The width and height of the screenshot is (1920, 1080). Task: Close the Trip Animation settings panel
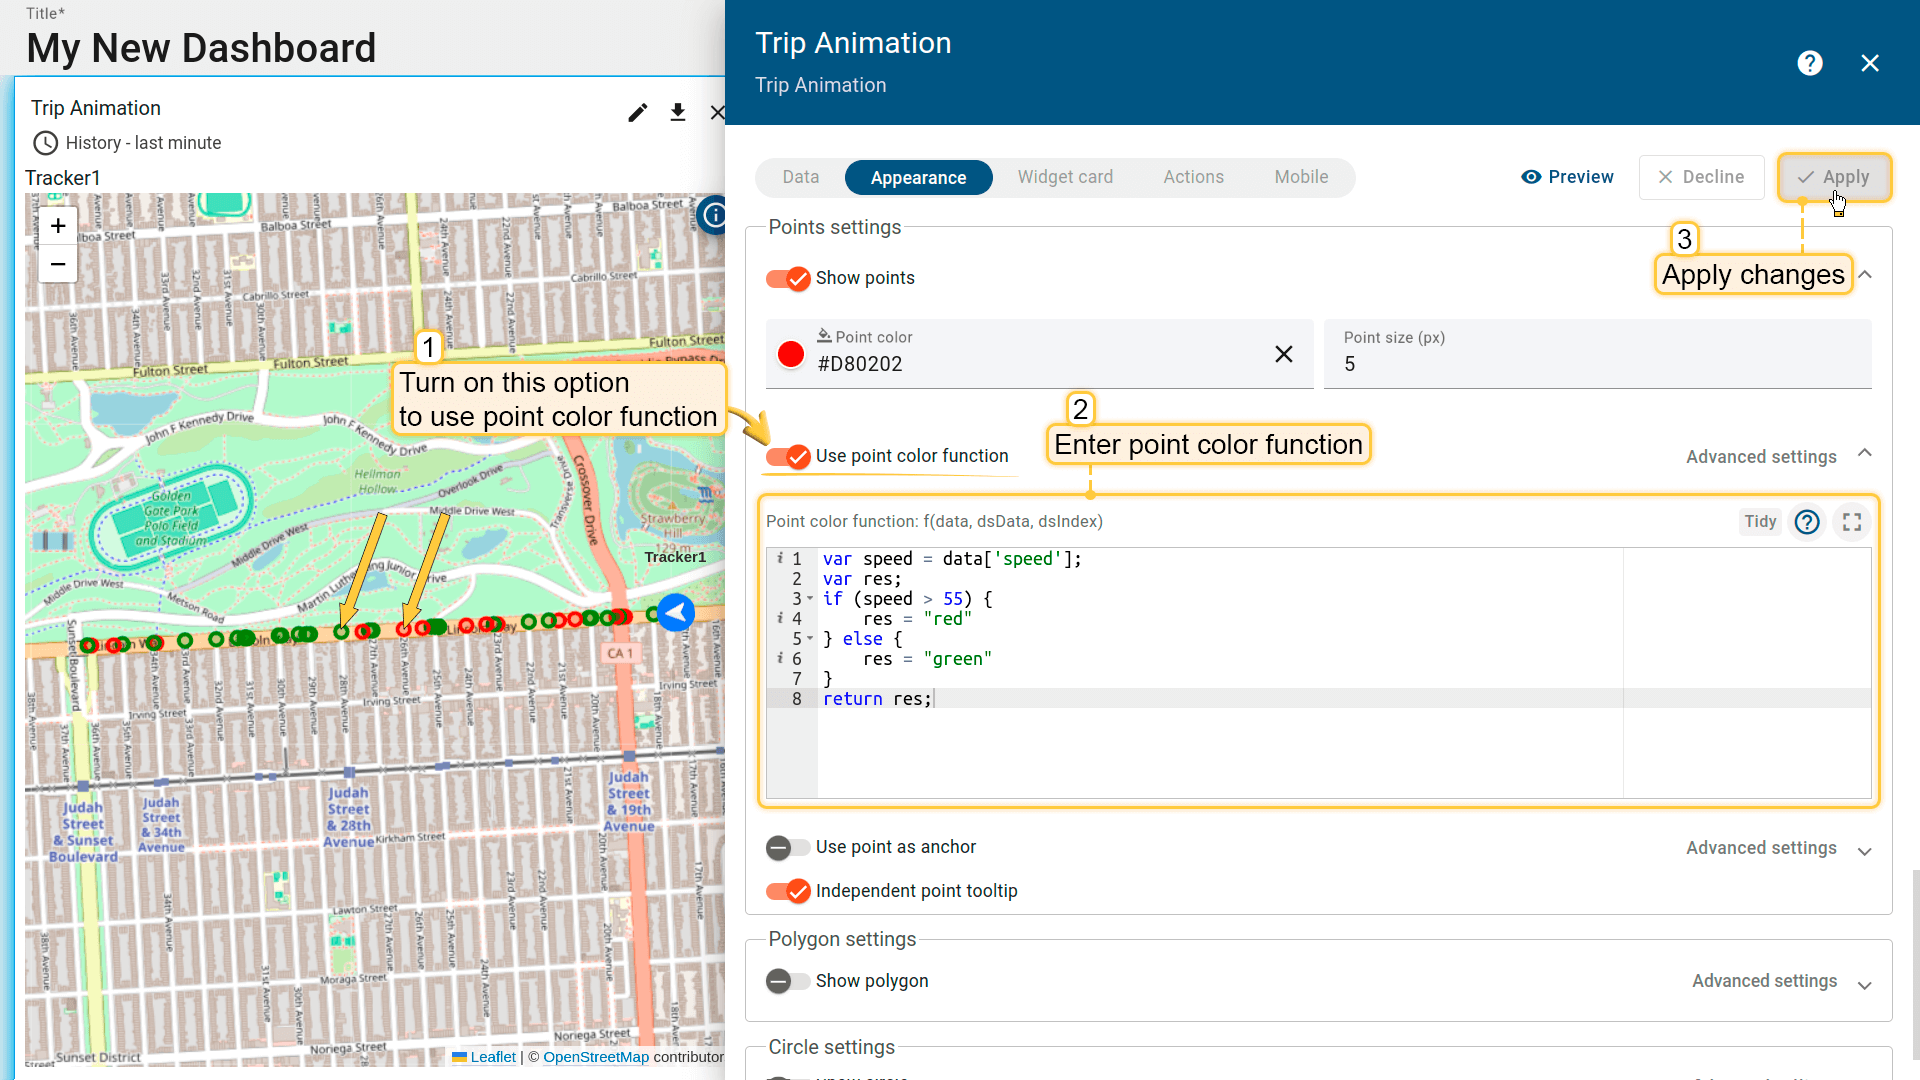coord(1870,63)
